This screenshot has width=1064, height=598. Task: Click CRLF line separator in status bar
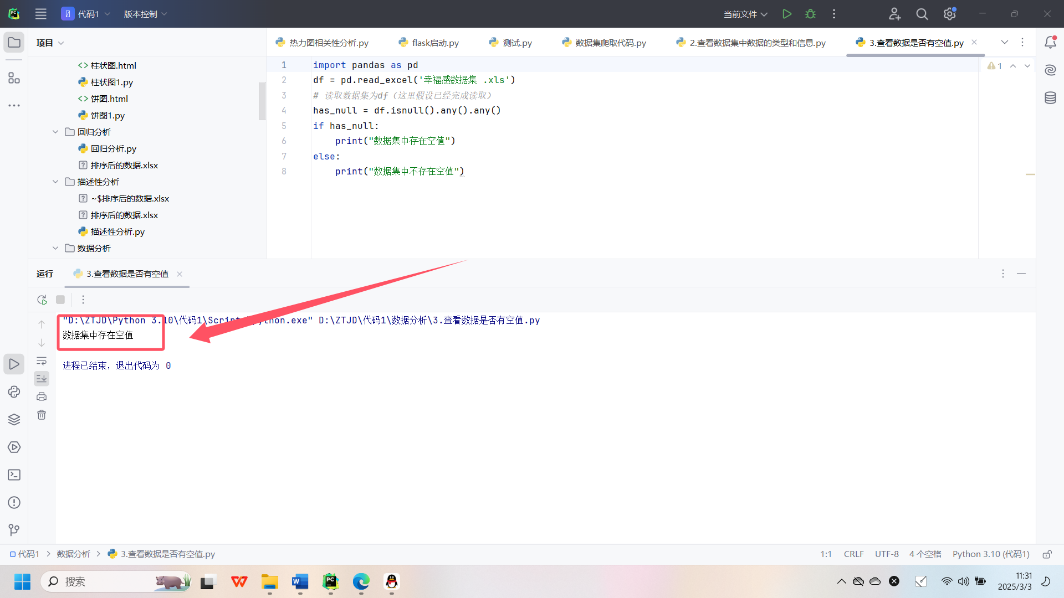tap(853, 554)
